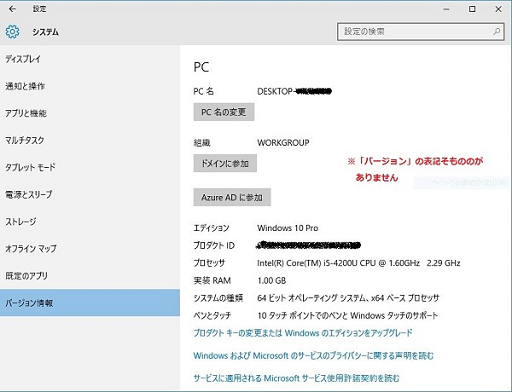Open タブレット モード settings

90,167
